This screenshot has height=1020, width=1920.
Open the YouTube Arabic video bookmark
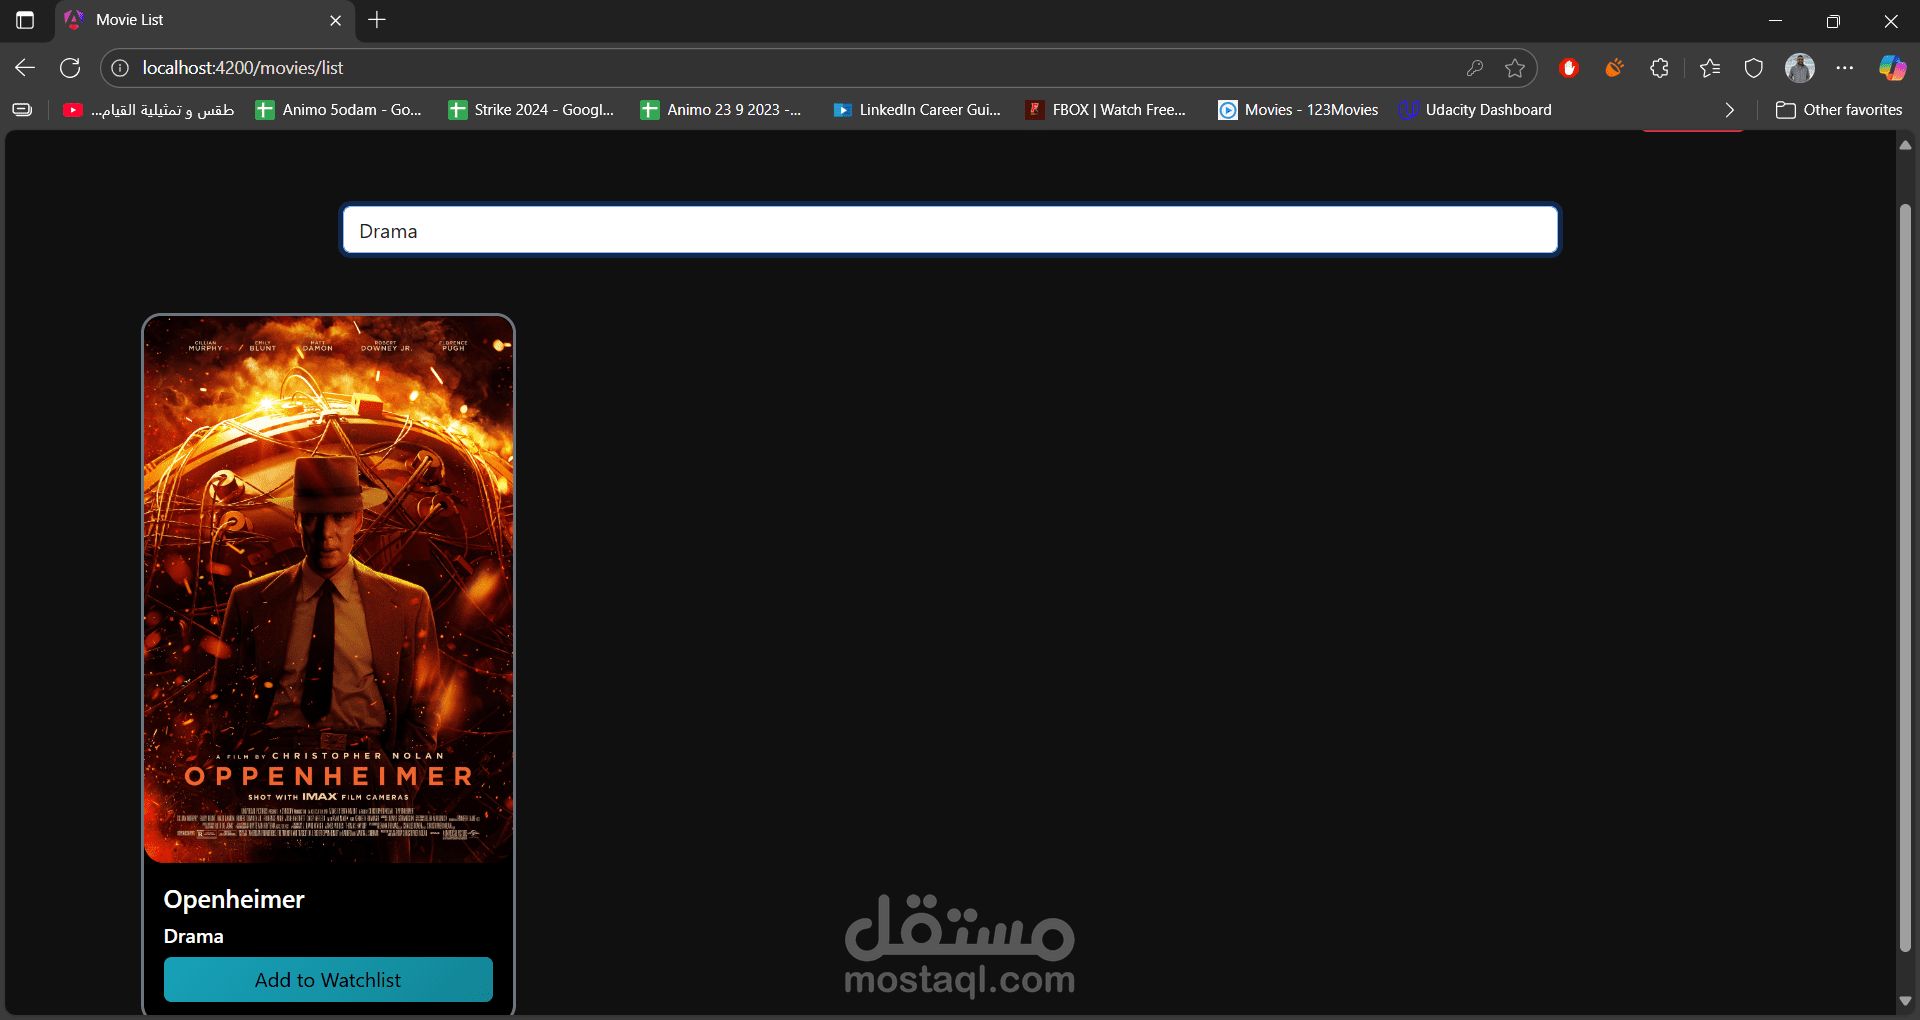pyautogui.click(x=148, y=110)
